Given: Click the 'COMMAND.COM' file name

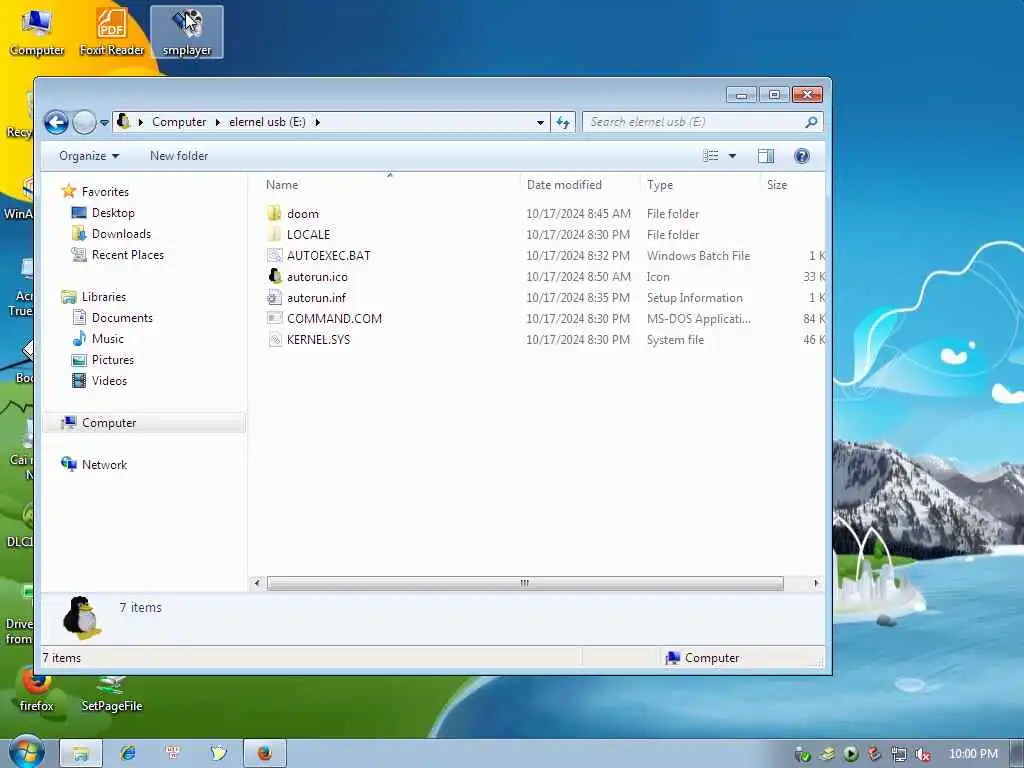Looking at the screenshot, I should [334, 318].
